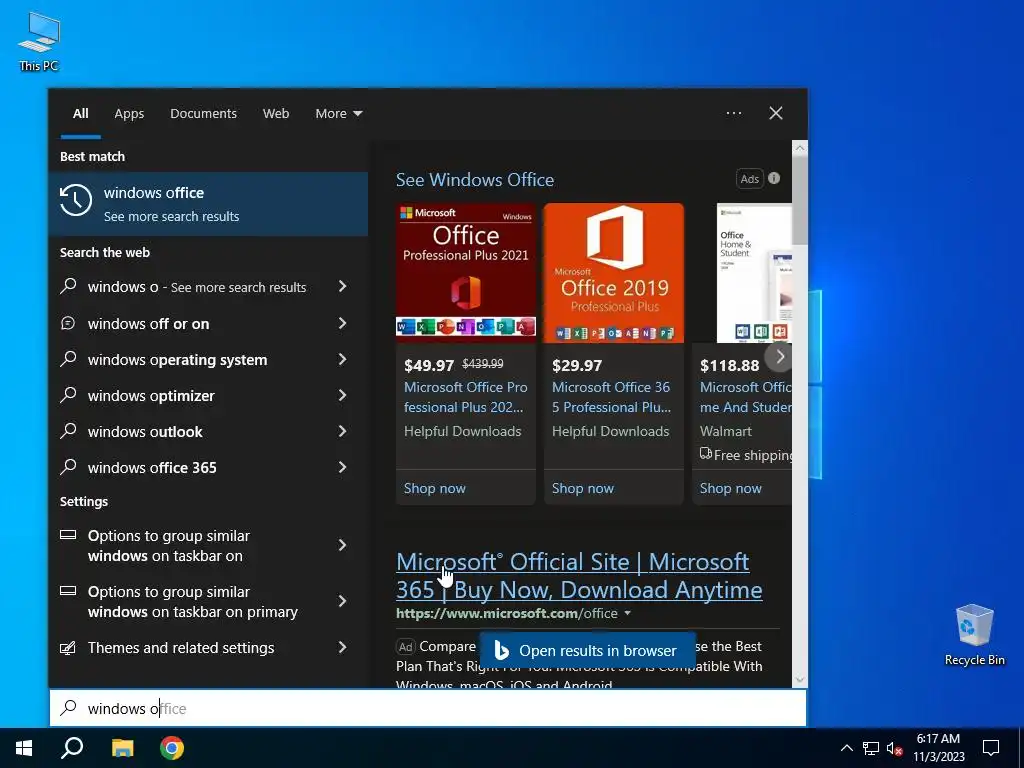
Task: Open the More dropdown
Action: tap(338, 114)
